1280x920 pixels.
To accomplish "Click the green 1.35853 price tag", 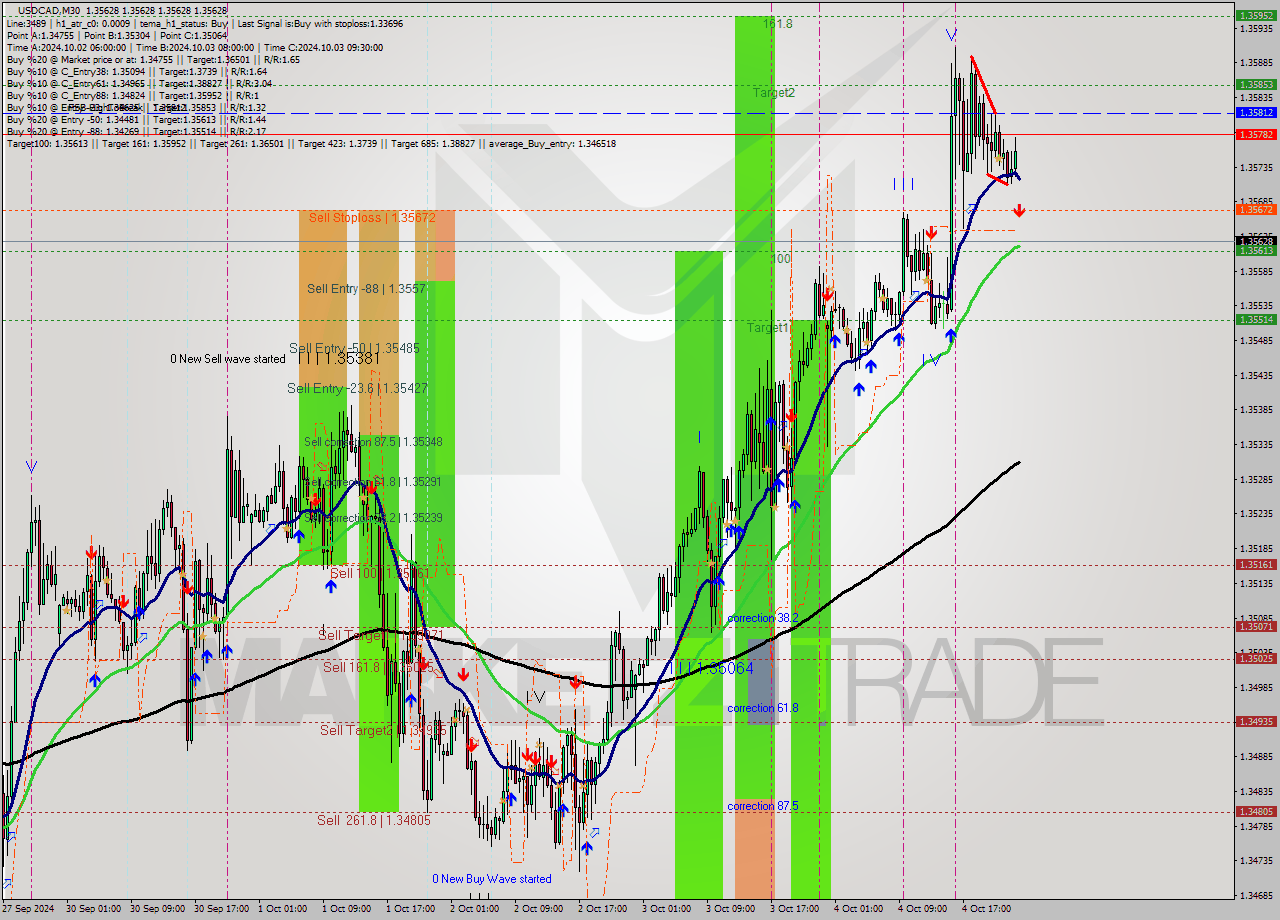I will pos(1255,85).
